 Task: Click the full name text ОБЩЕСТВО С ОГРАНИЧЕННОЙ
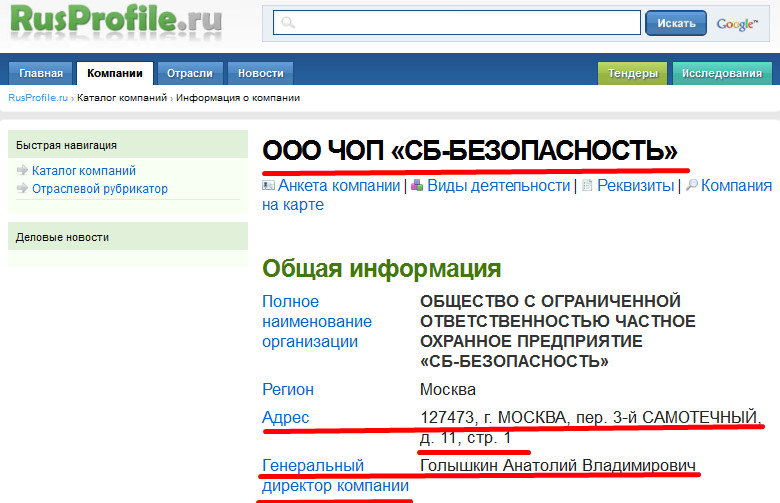(550, 301)
